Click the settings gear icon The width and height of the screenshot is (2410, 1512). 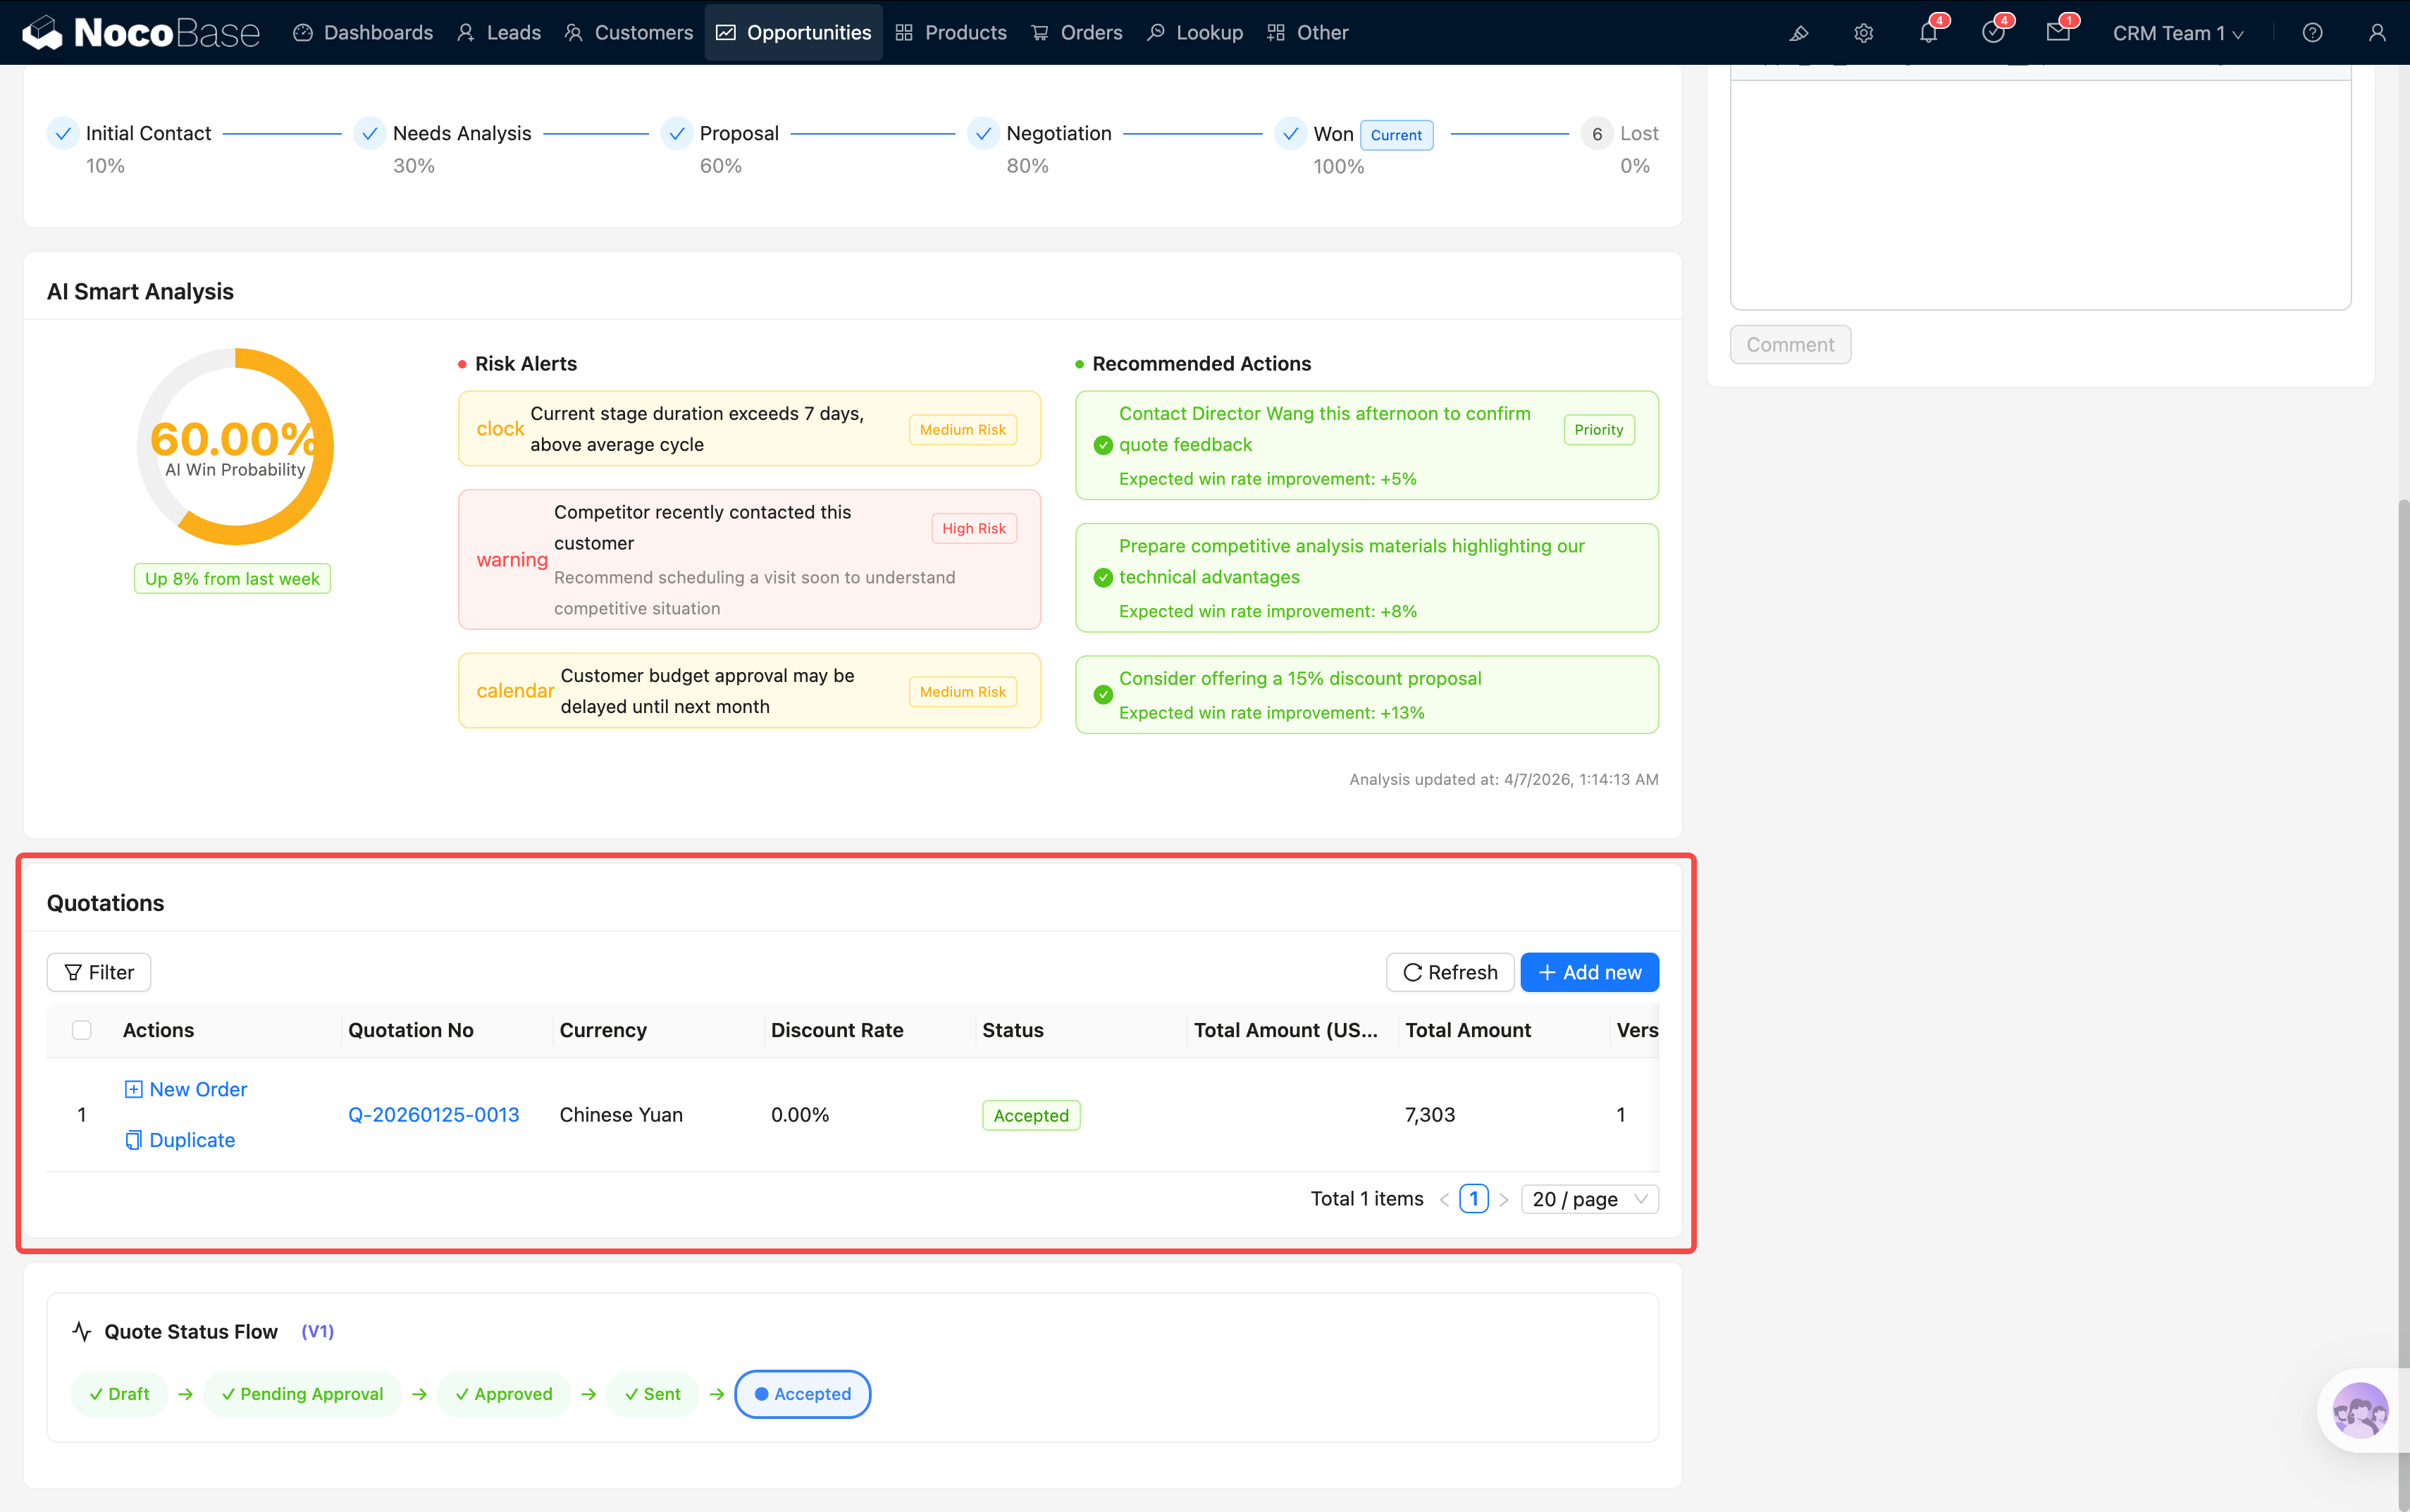click(1863, 33)
